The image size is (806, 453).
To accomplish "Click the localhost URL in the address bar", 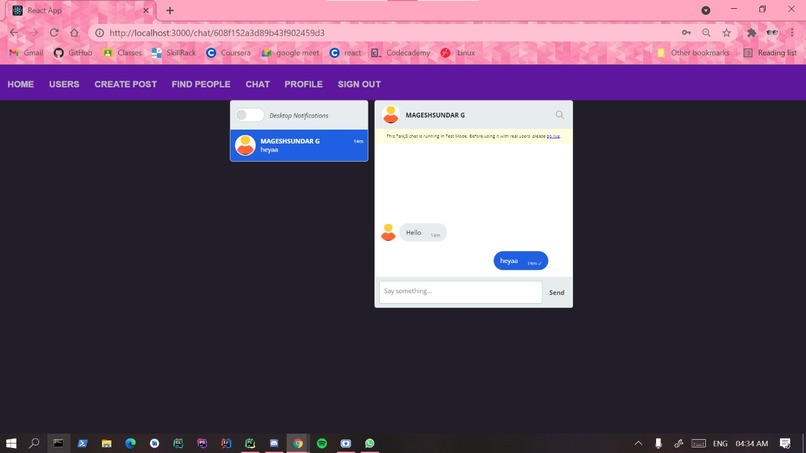I will [x=217, y=33].
